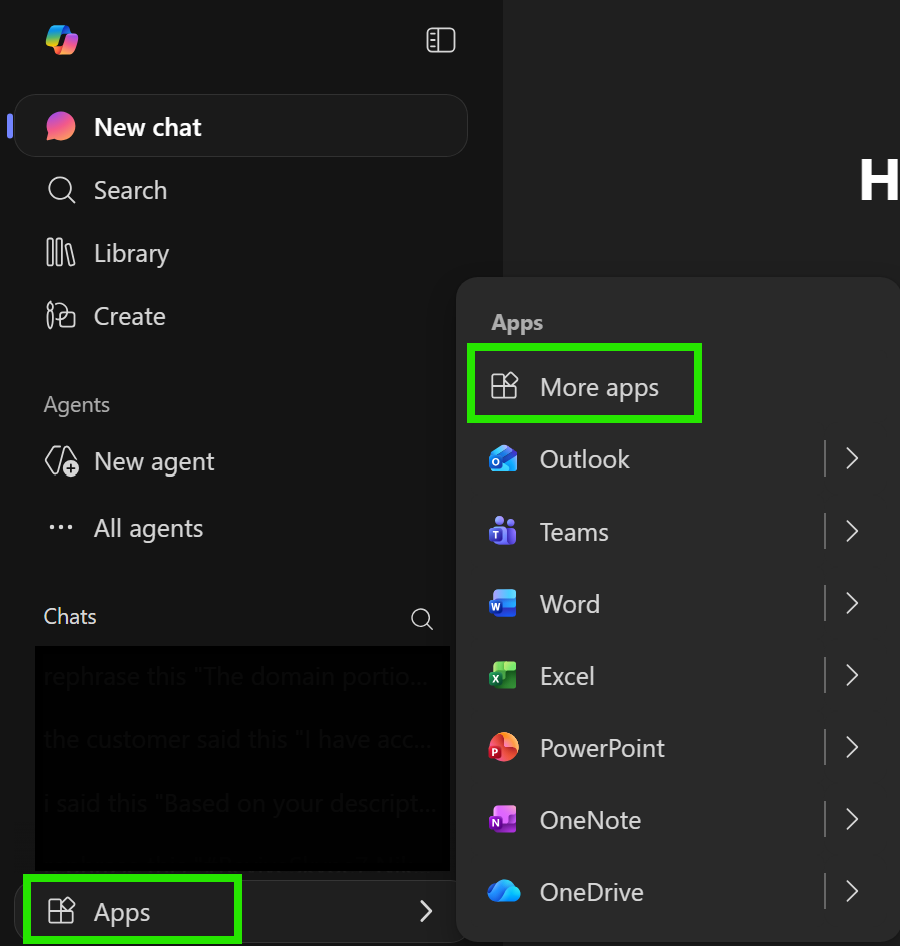Search chats with the Chats magnifier icon
The width and height of the screenshot is (900, 946).
tap(422, 618)
